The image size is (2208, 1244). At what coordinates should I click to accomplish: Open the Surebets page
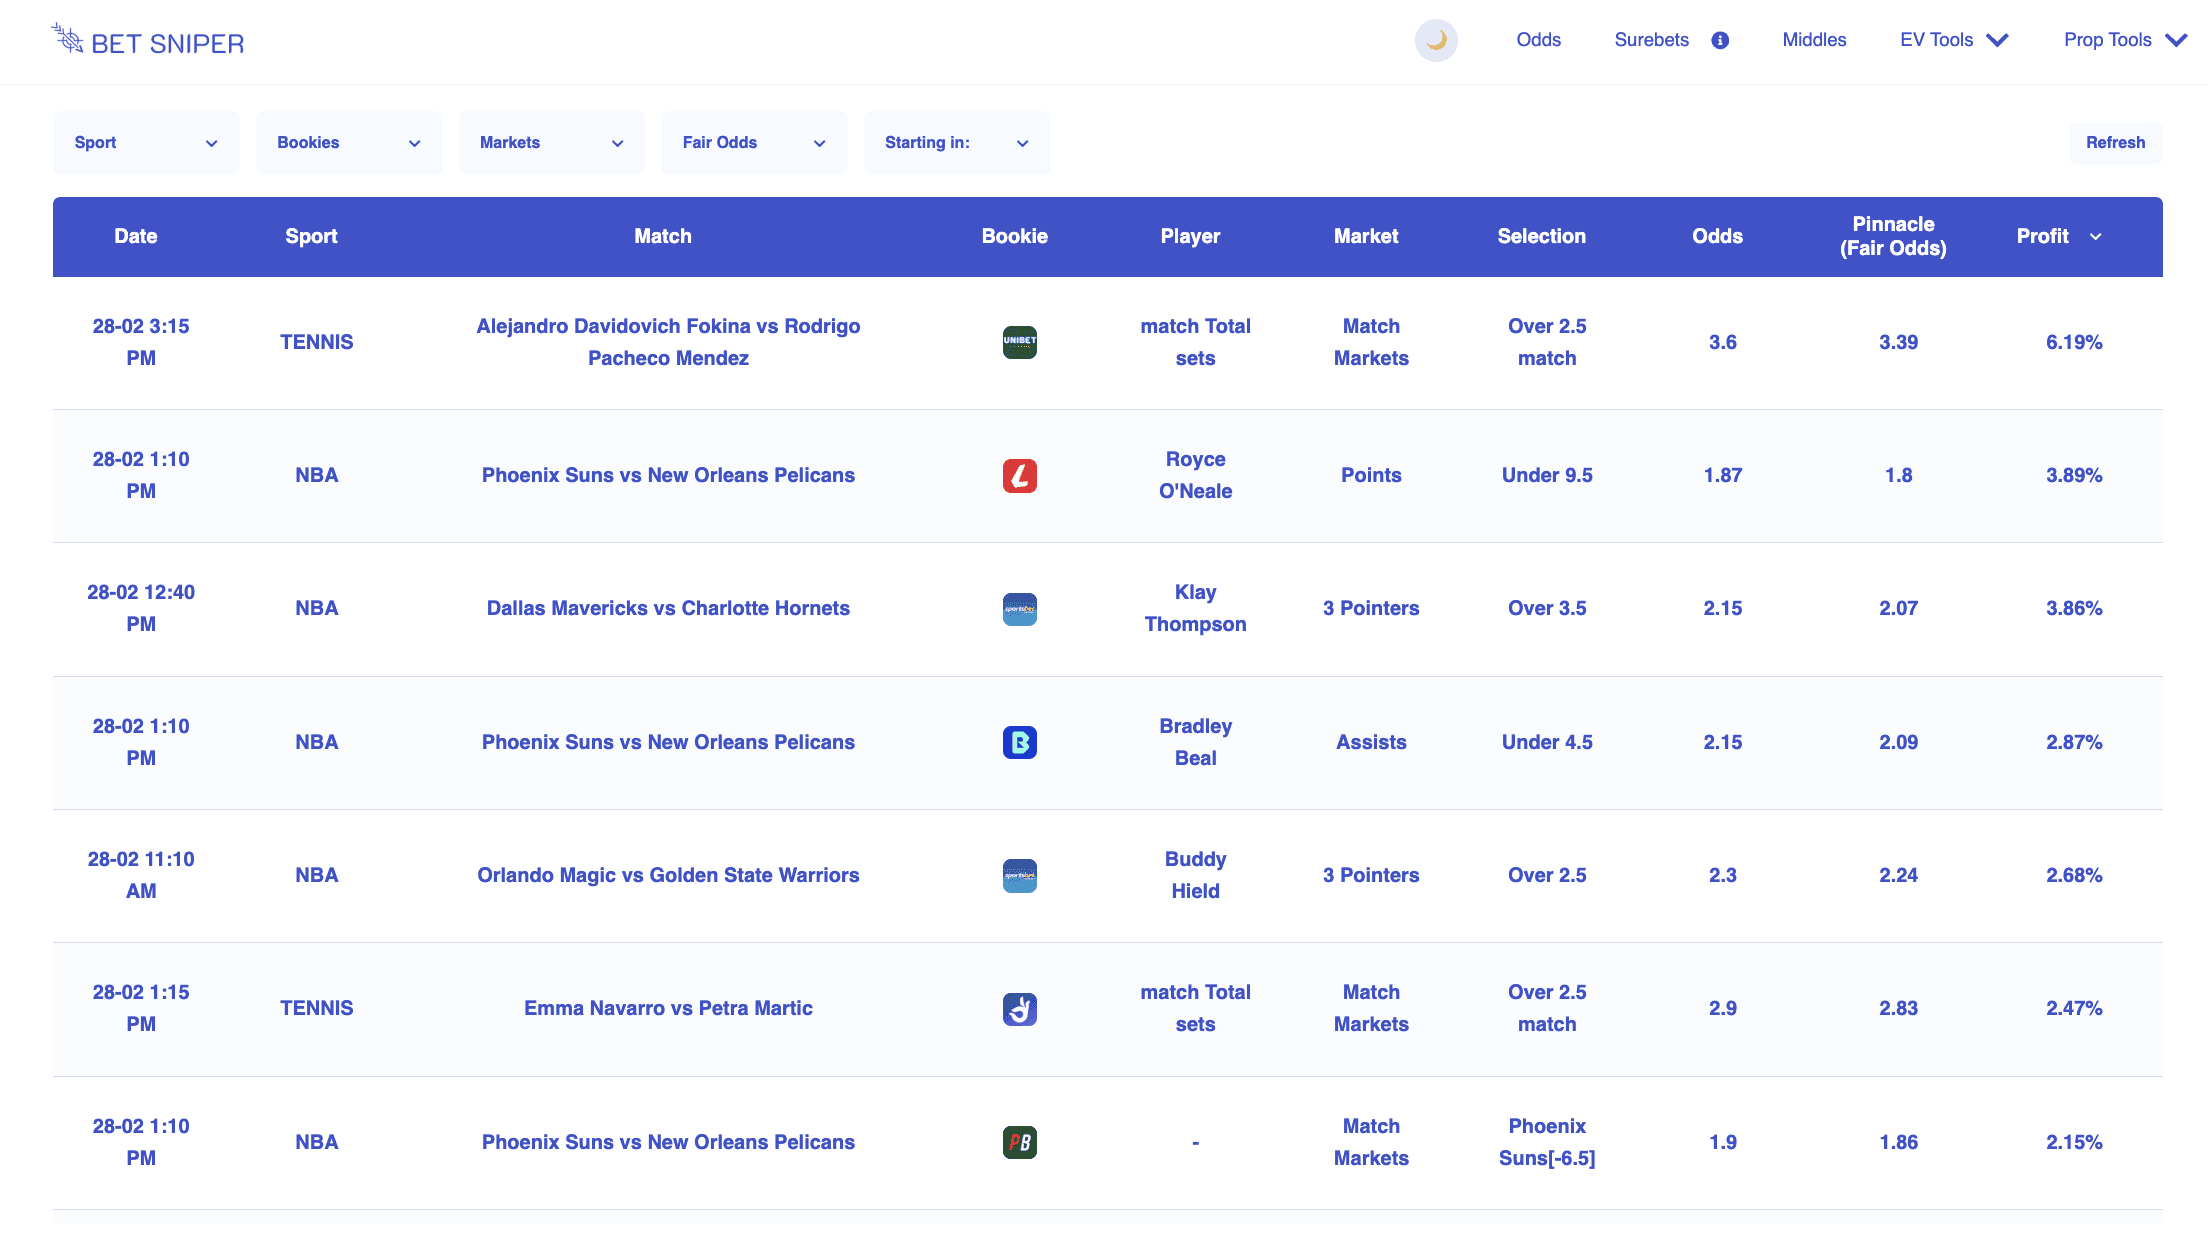point(1651,40)
